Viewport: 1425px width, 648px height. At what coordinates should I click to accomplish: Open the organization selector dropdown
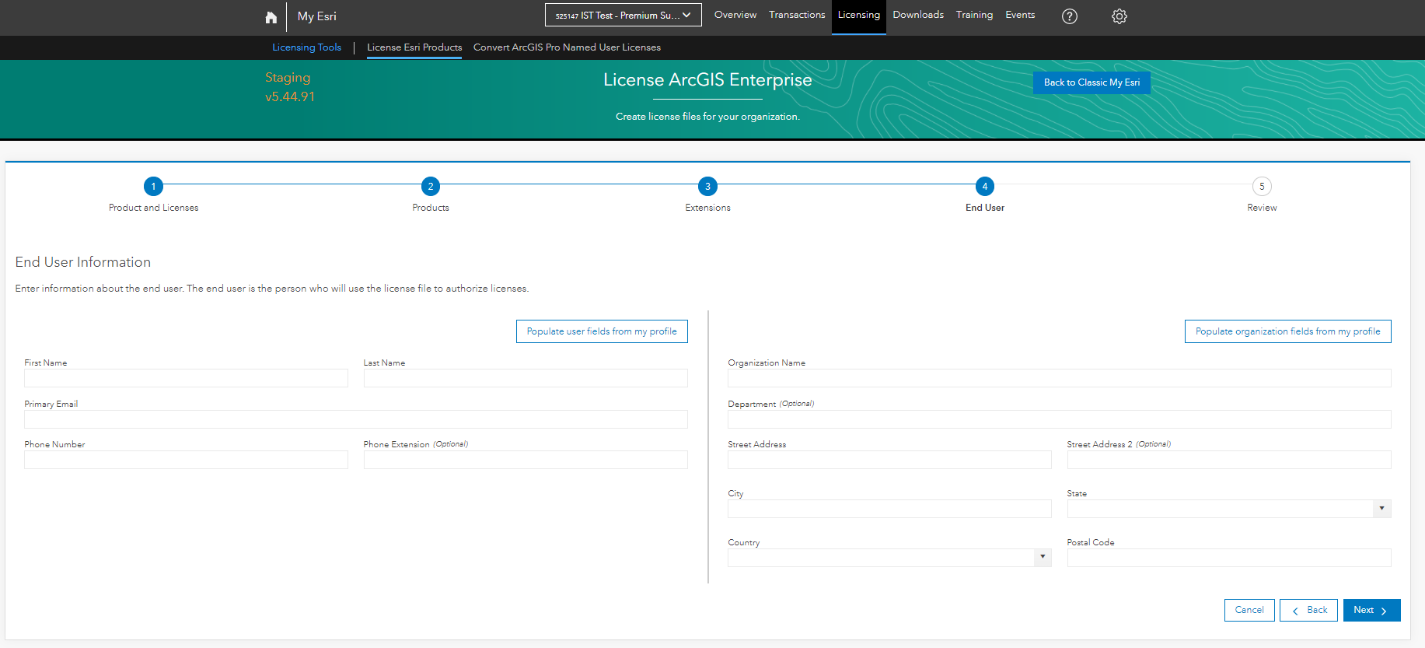(x=623, y=15)
